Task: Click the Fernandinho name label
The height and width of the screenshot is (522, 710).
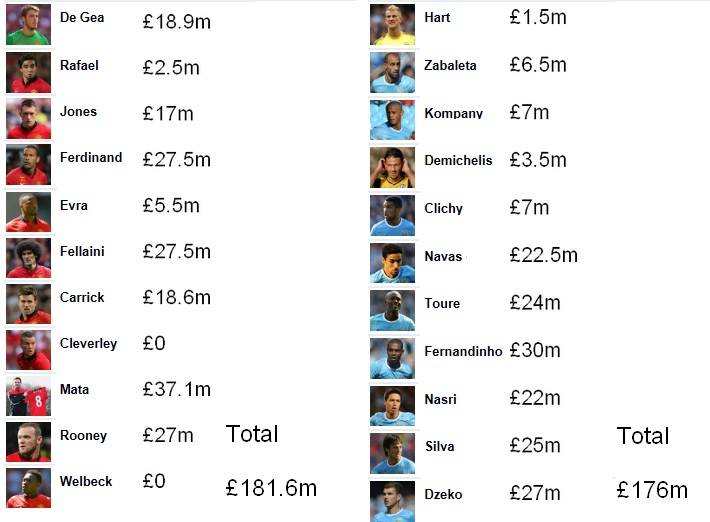Action: pos(463,351)
